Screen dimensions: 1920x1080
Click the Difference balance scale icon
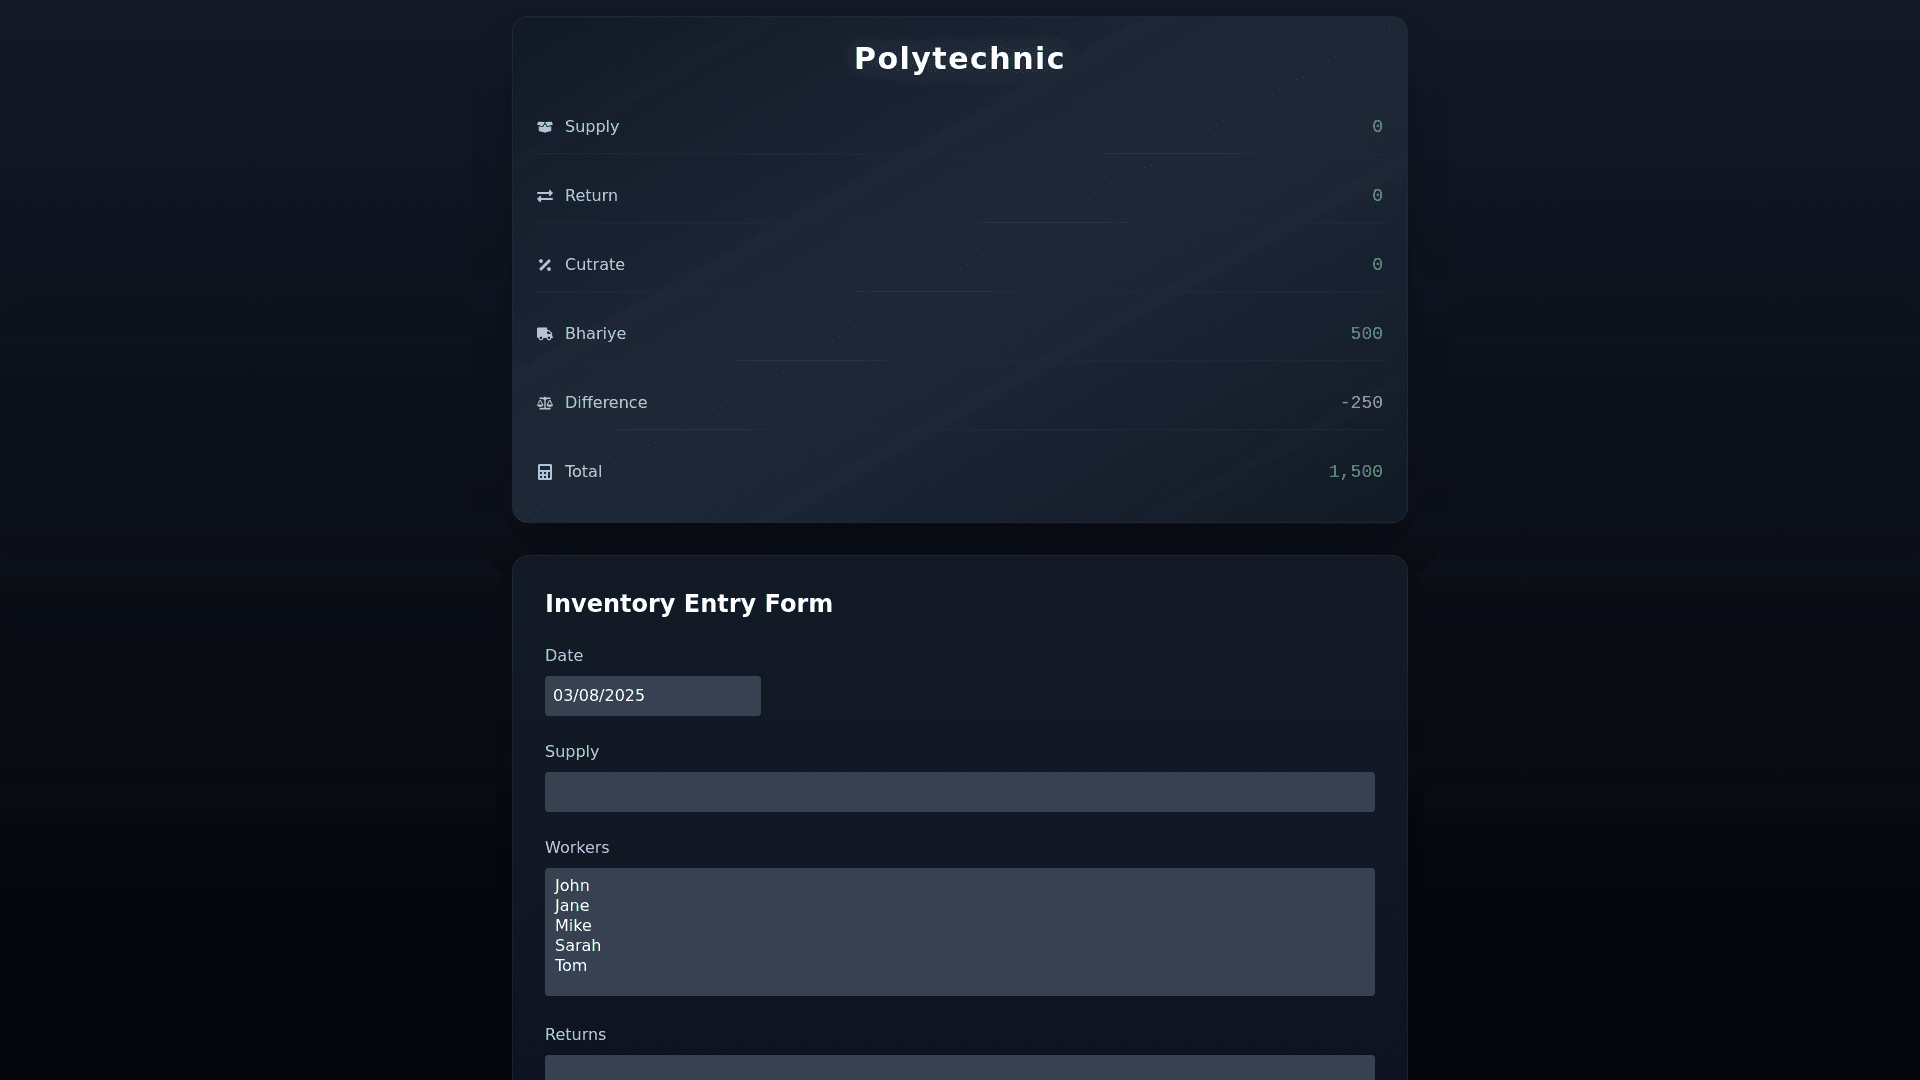[545, 403]
